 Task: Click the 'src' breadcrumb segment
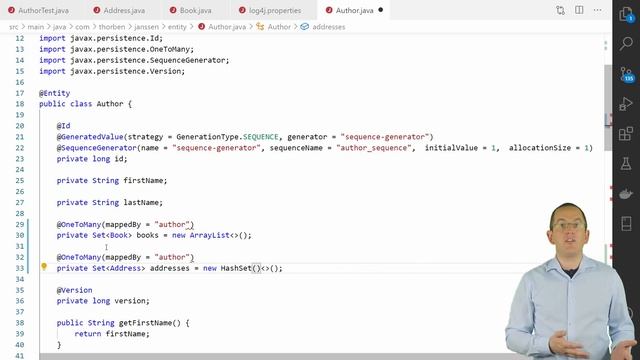click(x=13, y=27)
